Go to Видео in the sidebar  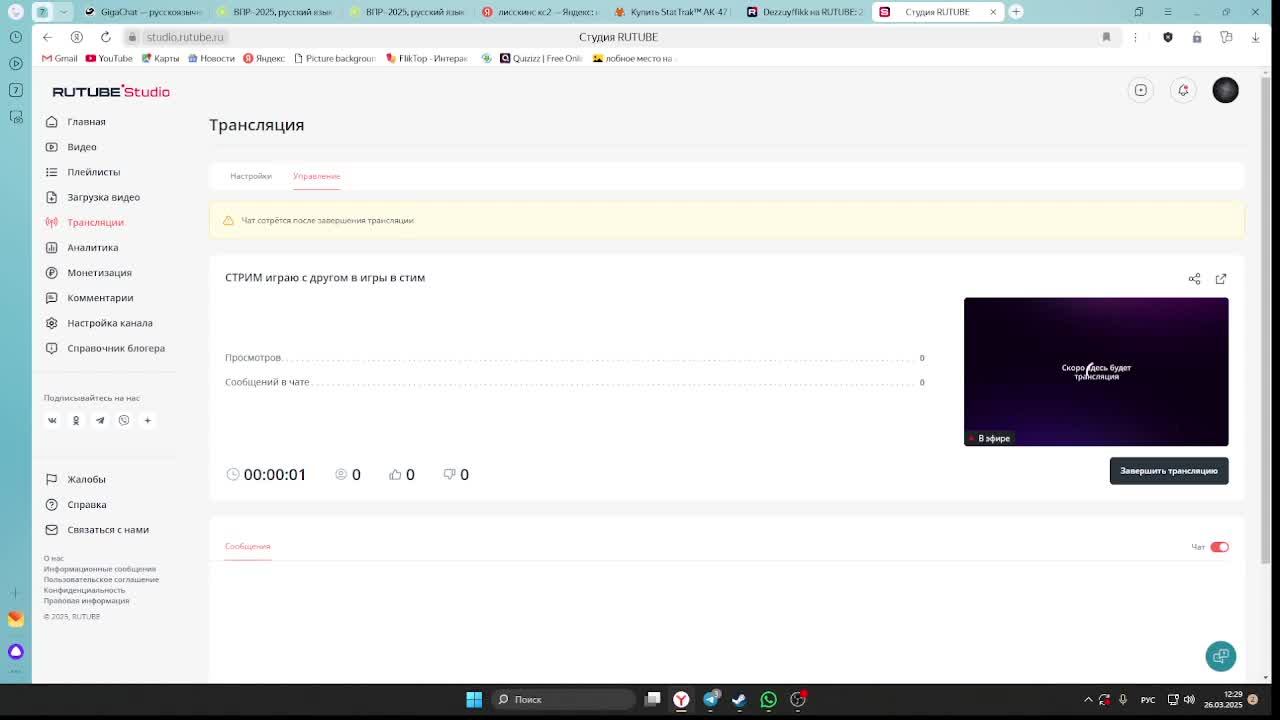(x=82, y=147)
